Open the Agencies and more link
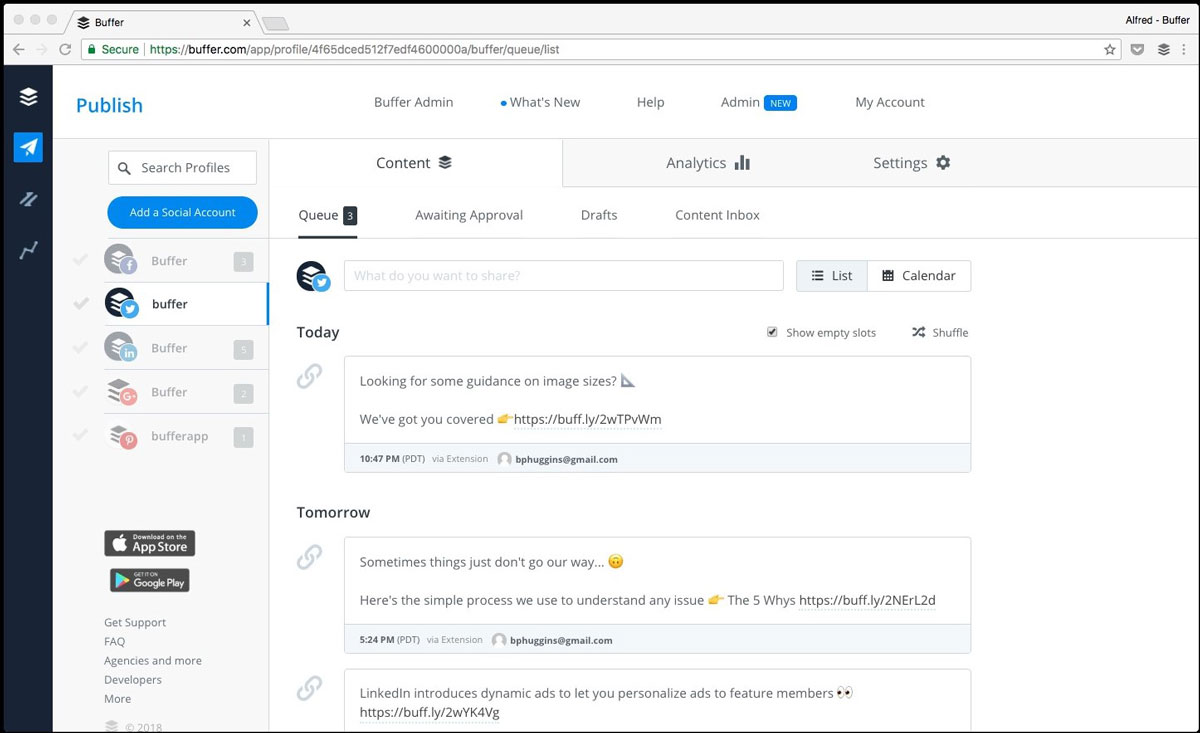This screenshot has width=1200, height=733. 153,661
